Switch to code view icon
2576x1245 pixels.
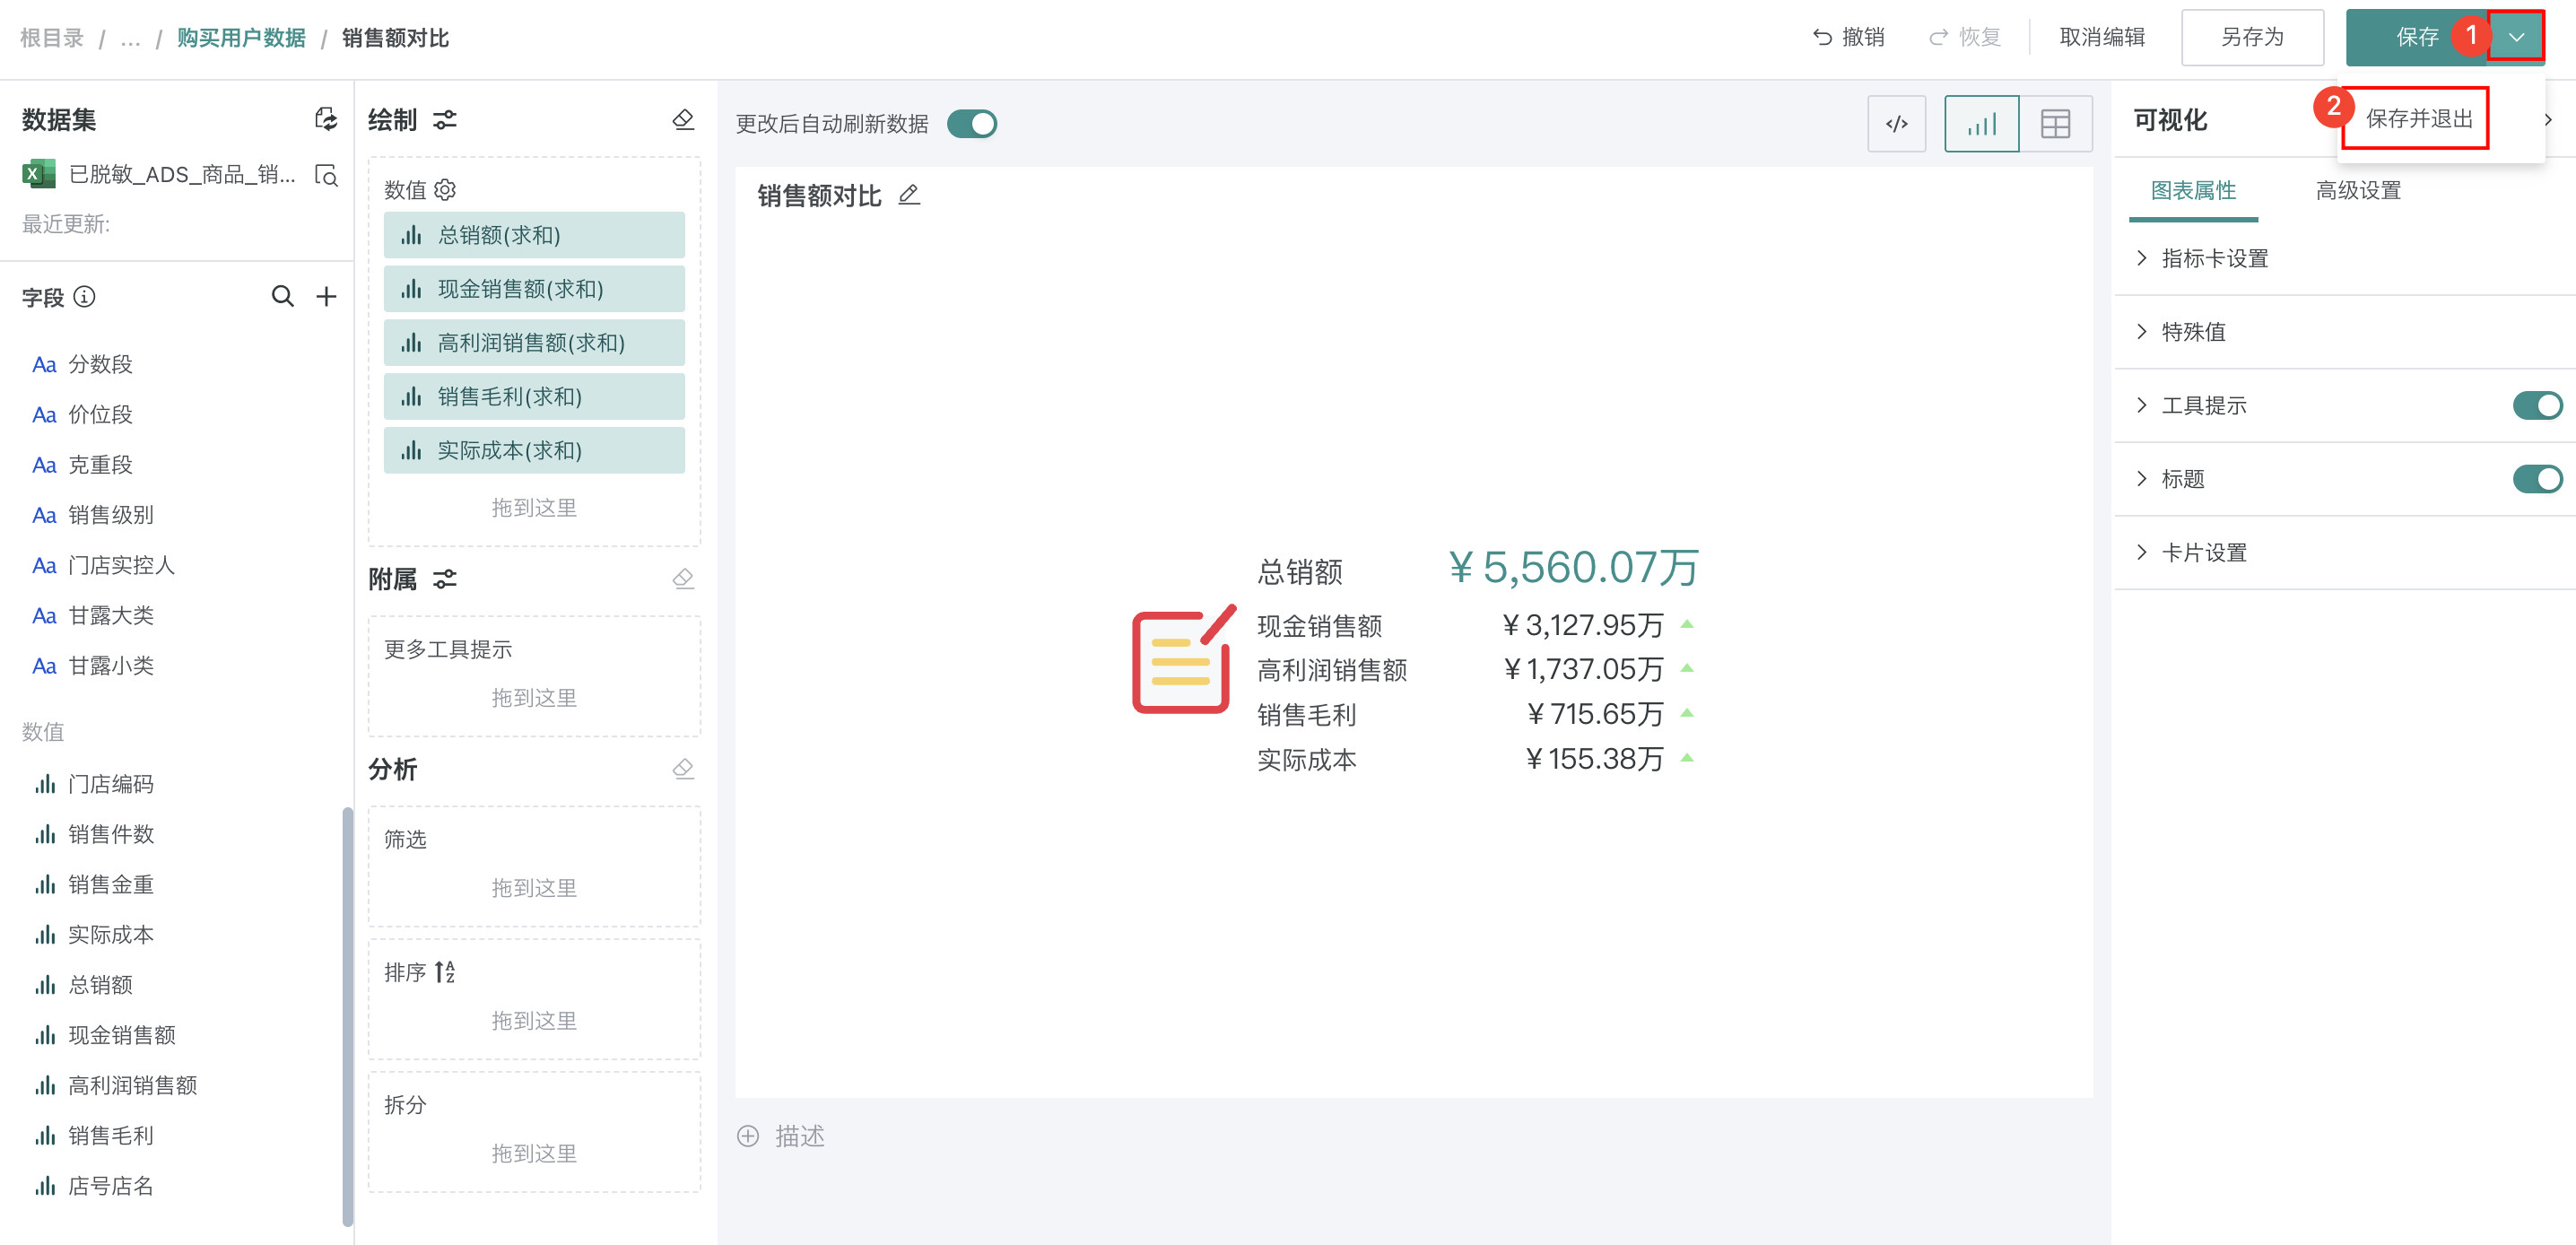[1896, 124]
